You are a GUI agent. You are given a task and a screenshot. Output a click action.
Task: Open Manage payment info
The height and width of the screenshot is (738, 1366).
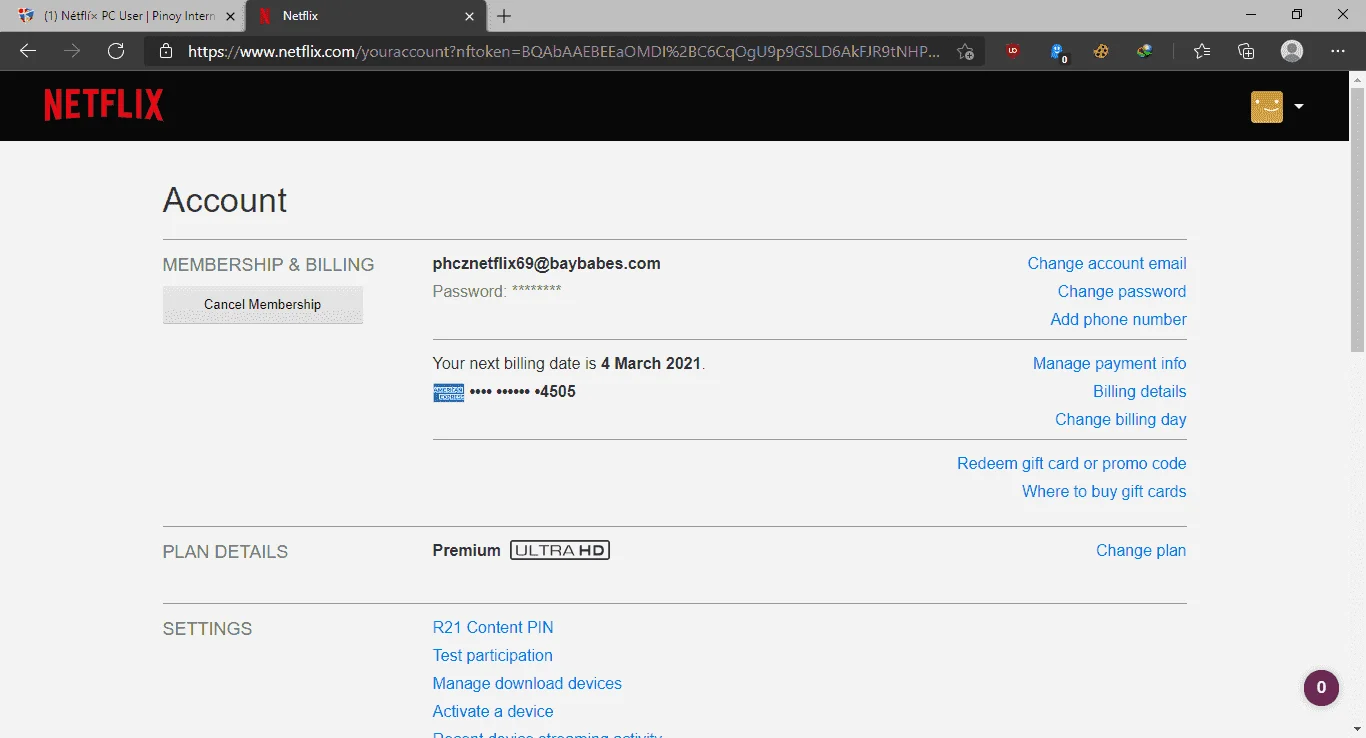[1110, 364]
